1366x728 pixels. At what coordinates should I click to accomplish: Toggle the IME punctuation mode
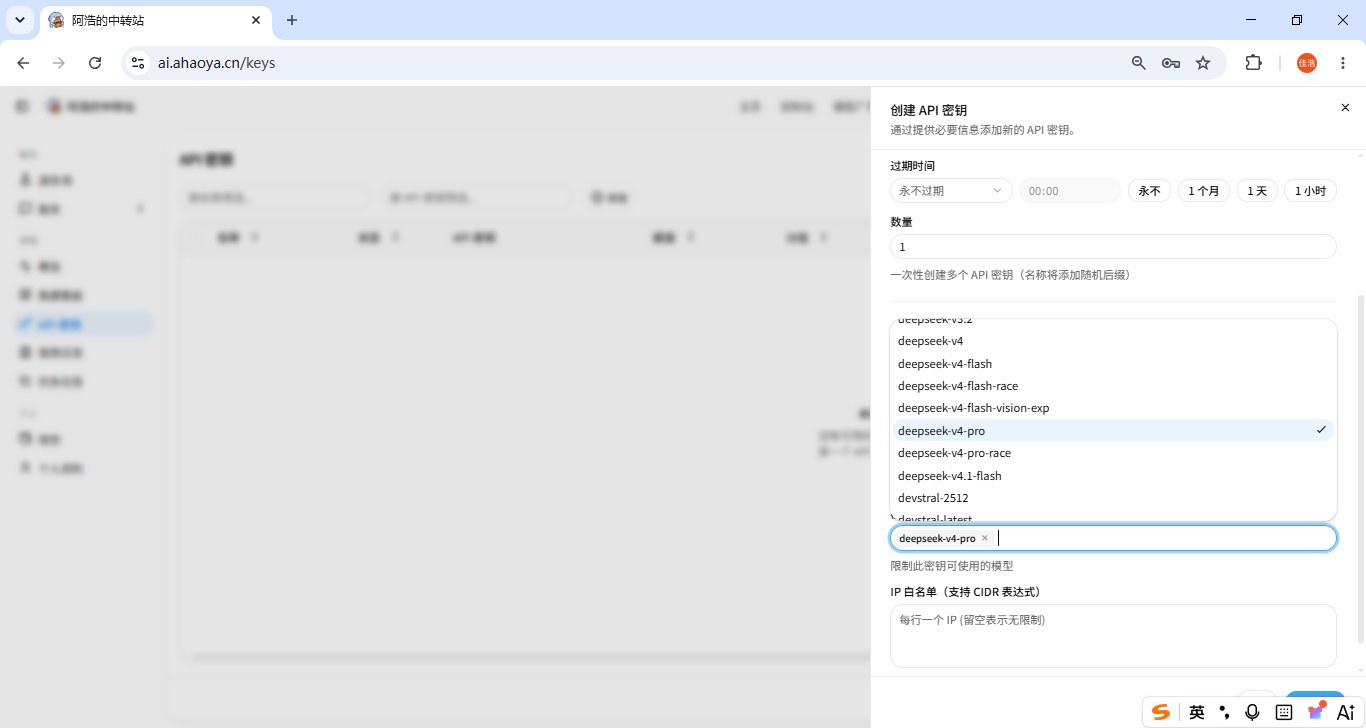pos(1225,712)
